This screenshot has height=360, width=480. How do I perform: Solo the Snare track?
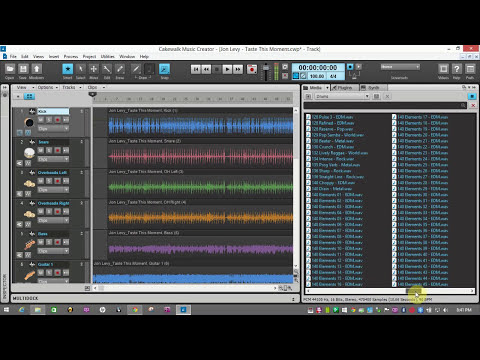click(x=49, y=150)
